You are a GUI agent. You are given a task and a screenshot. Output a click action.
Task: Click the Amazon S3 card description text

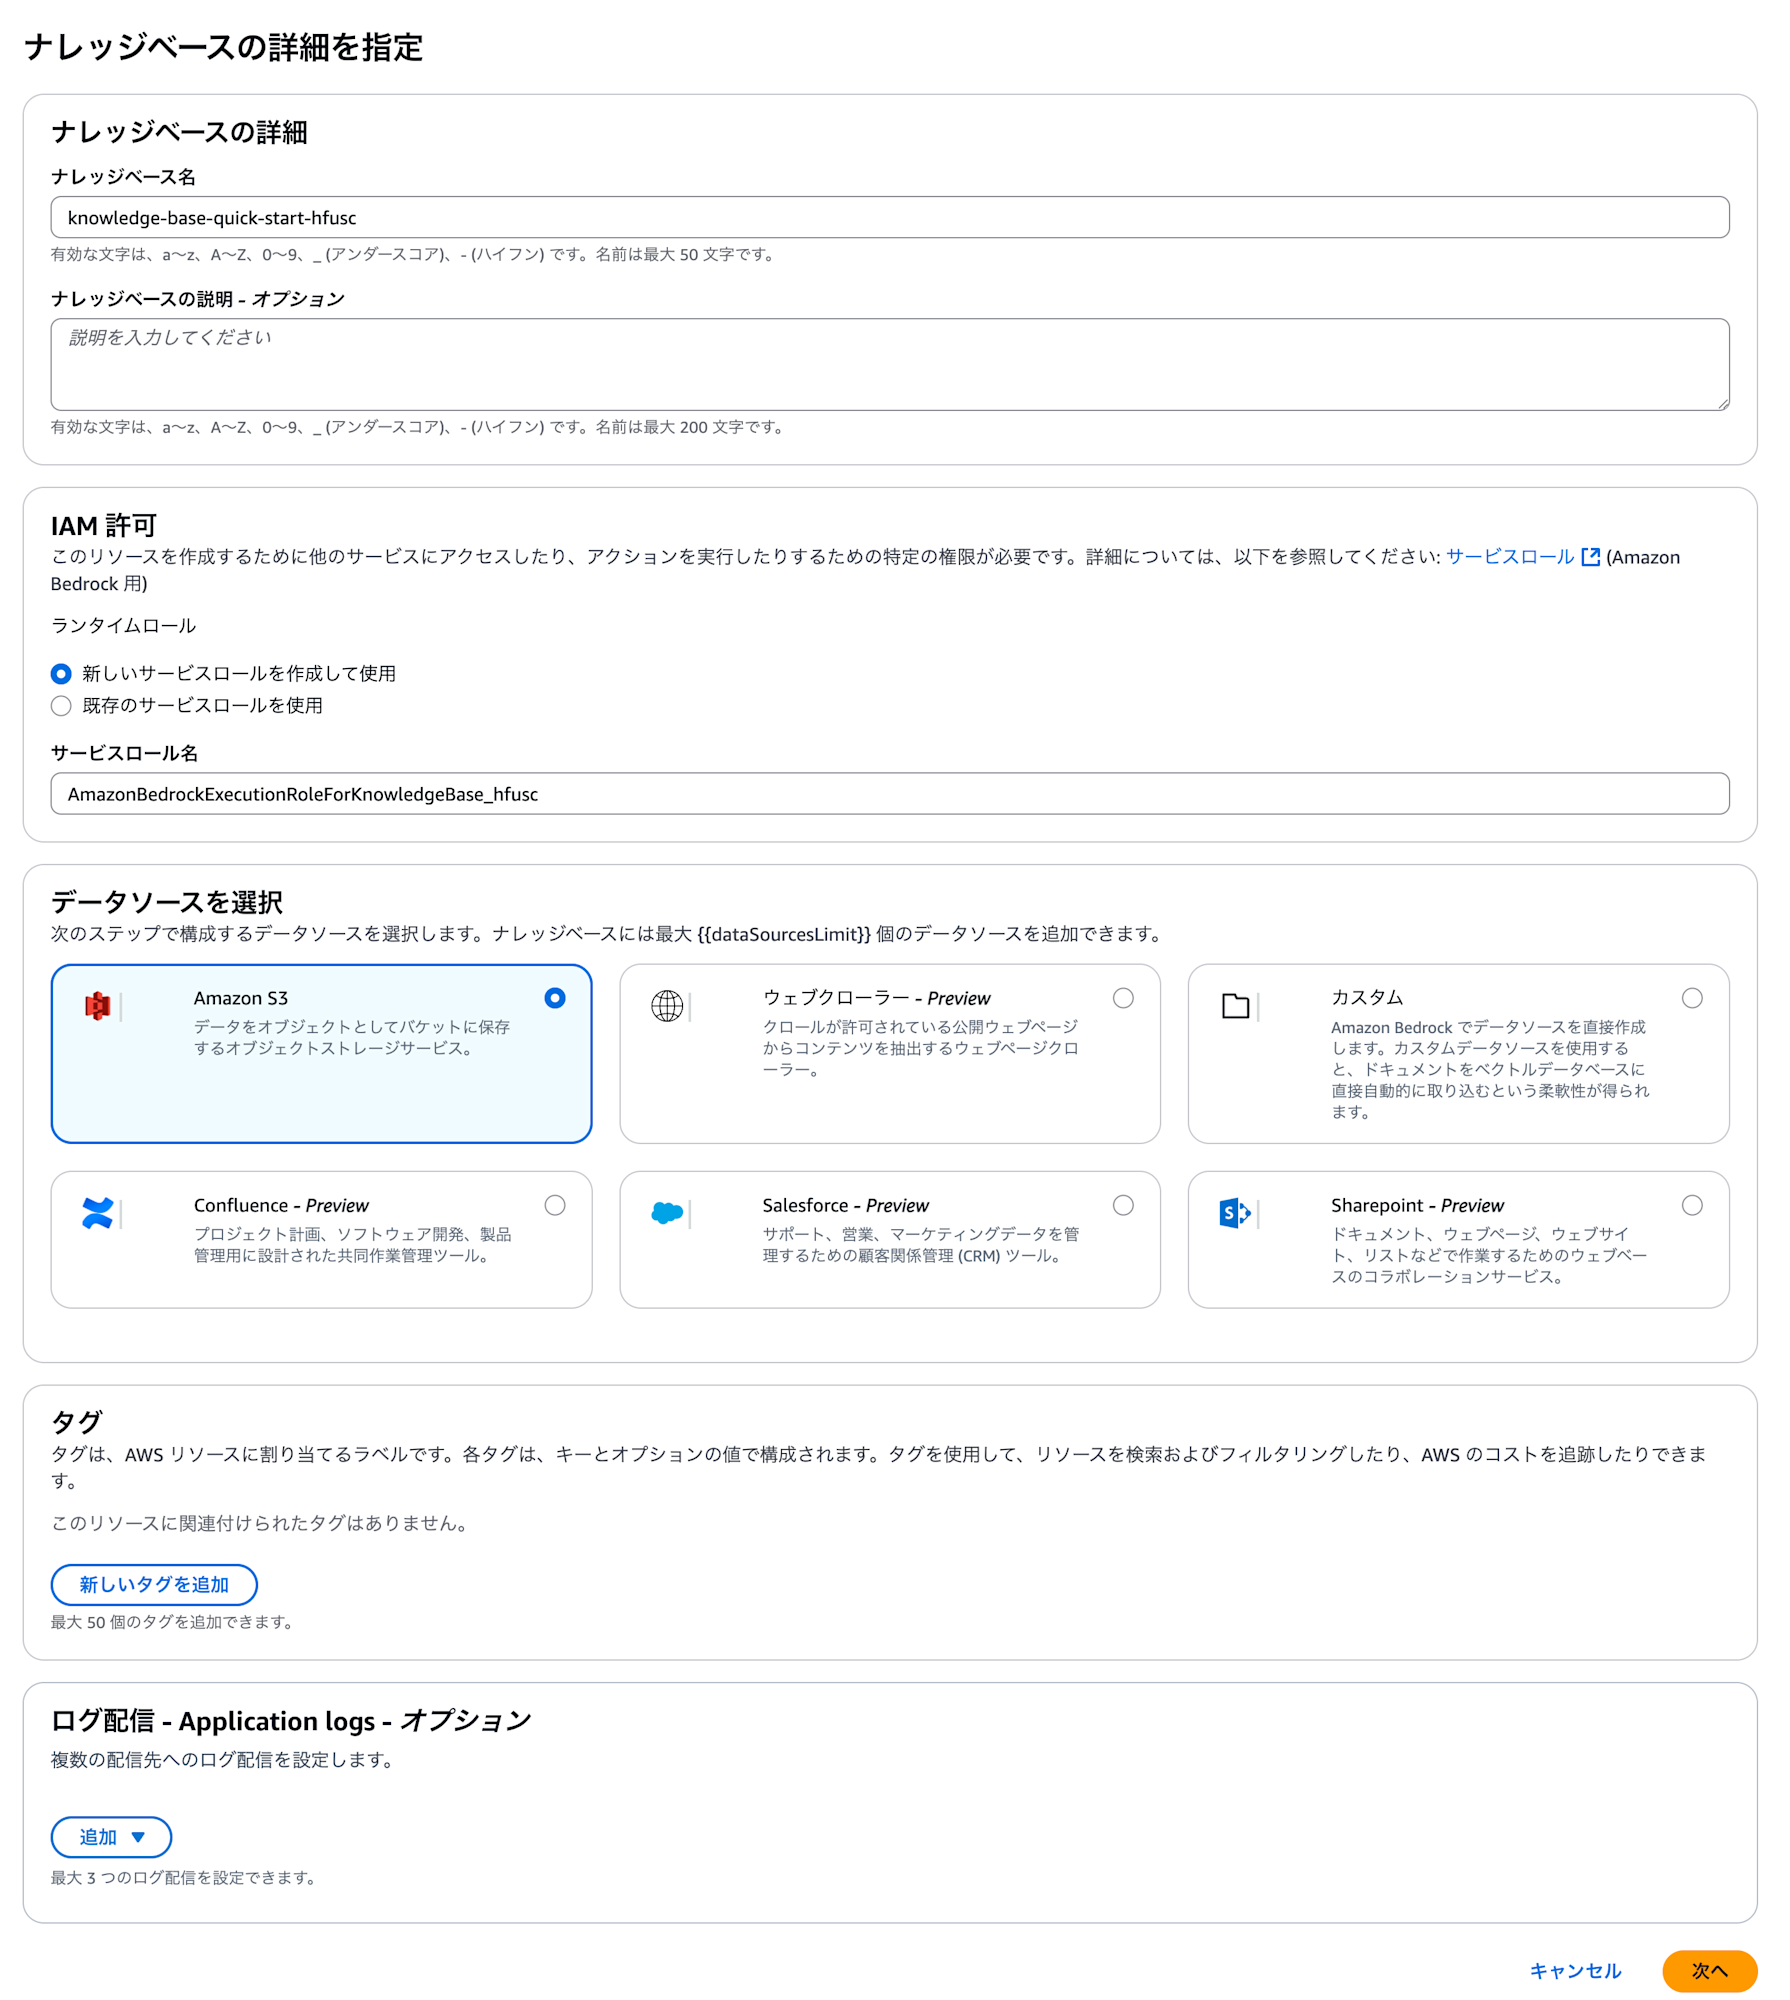pyautogui.click(x=352, y=1038)
